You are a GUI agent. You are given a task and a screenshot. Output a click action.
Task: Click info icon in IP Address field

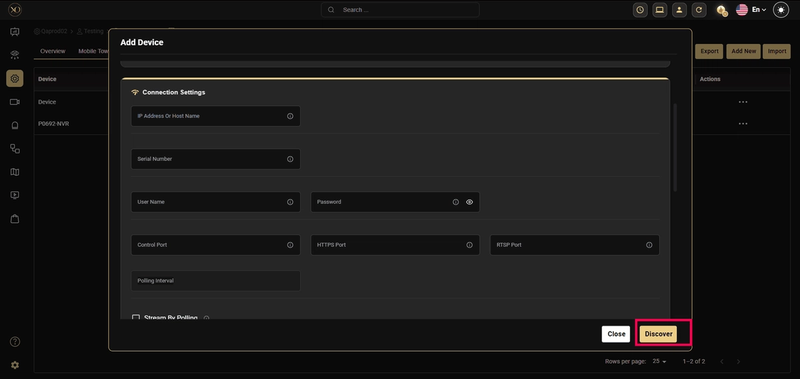tap(290, 116)
